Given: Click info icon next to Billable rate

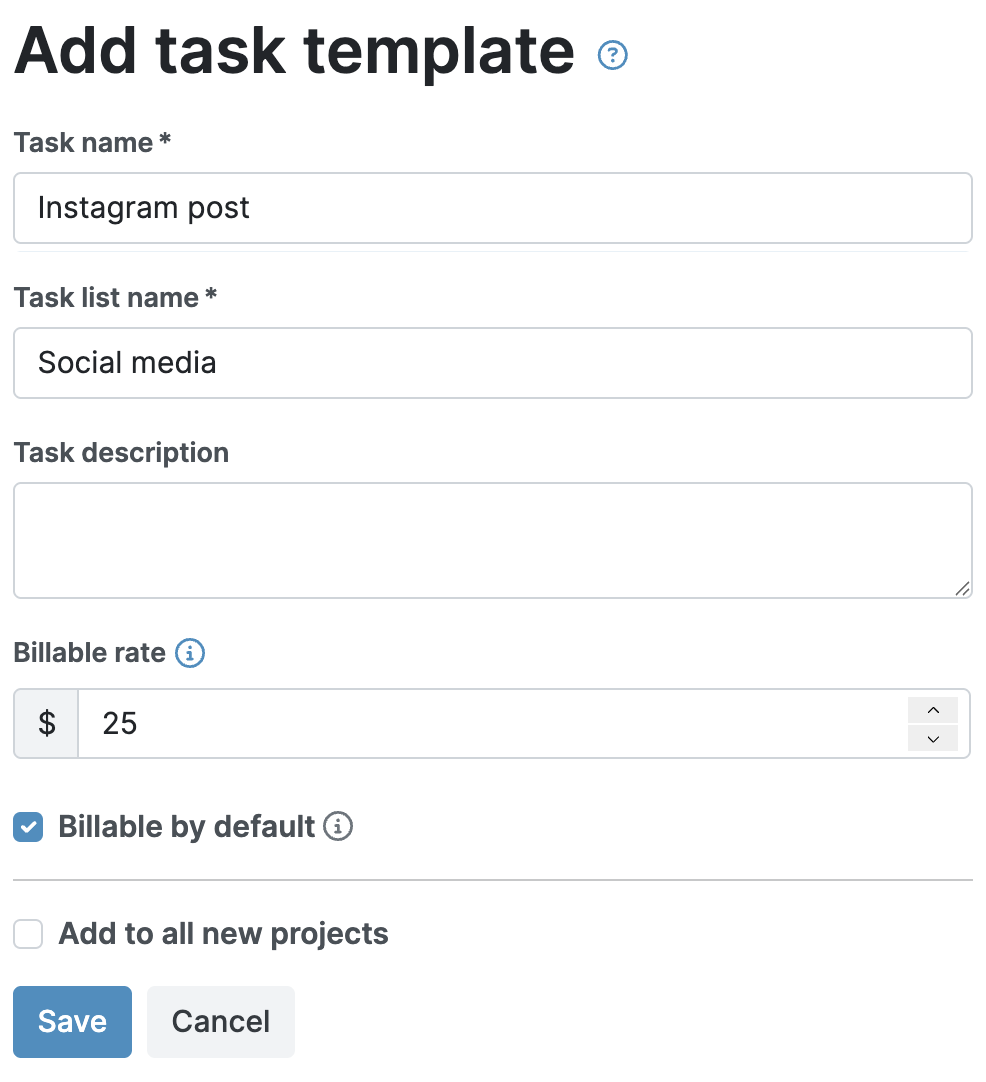Looking at the screenshot, I should tap(190, 654).
